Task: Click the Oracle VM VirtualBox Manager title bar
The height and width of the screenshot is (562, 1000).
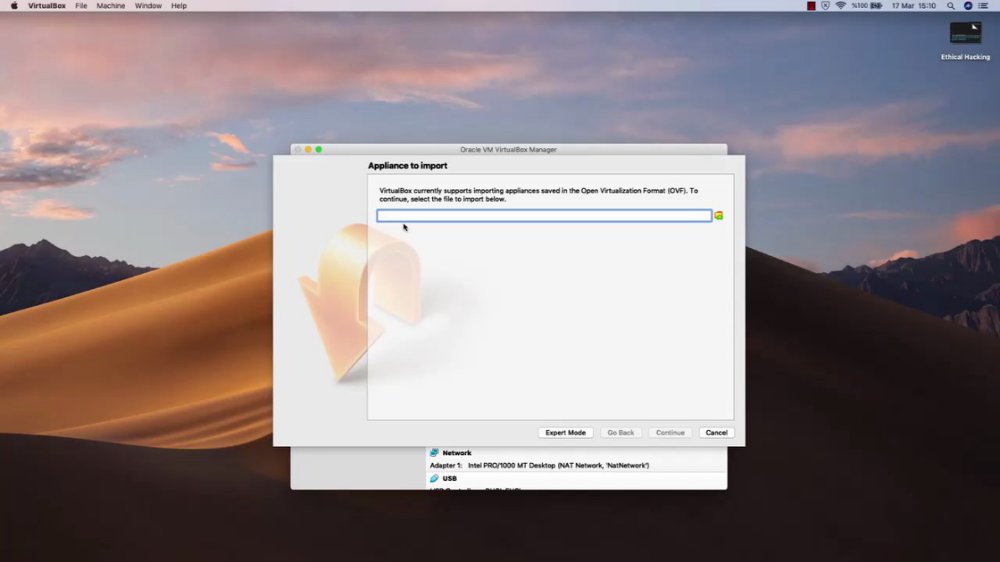Action: pos(508,149)
